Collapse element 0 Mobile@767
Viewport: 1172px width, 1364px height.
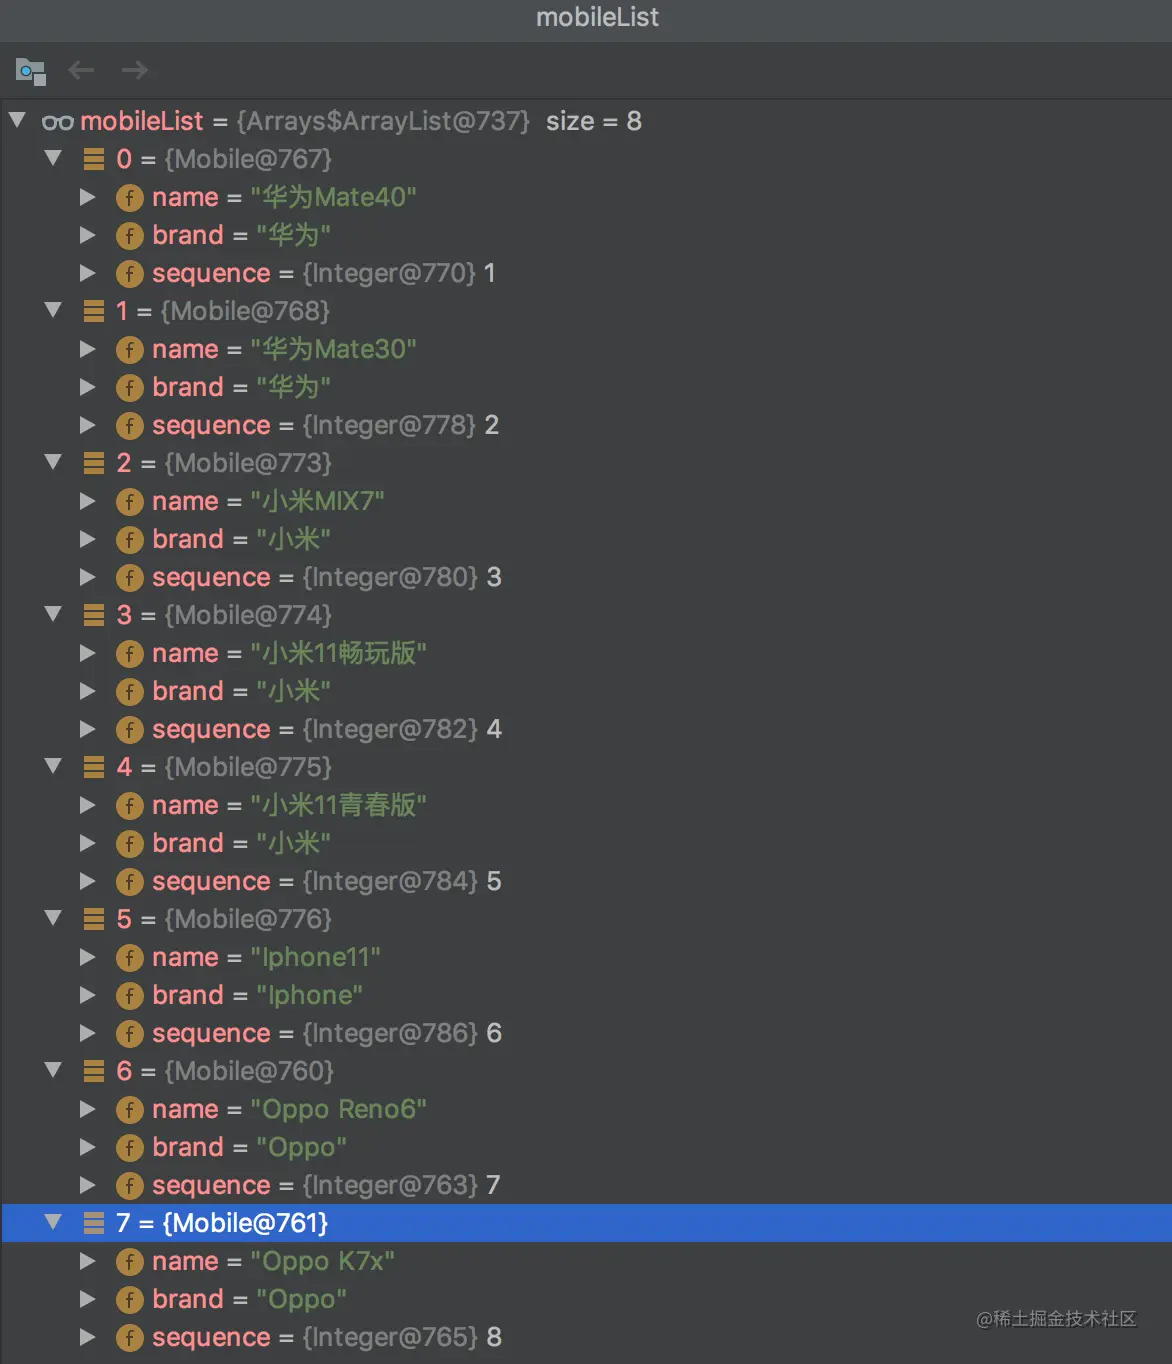(53, 158)
